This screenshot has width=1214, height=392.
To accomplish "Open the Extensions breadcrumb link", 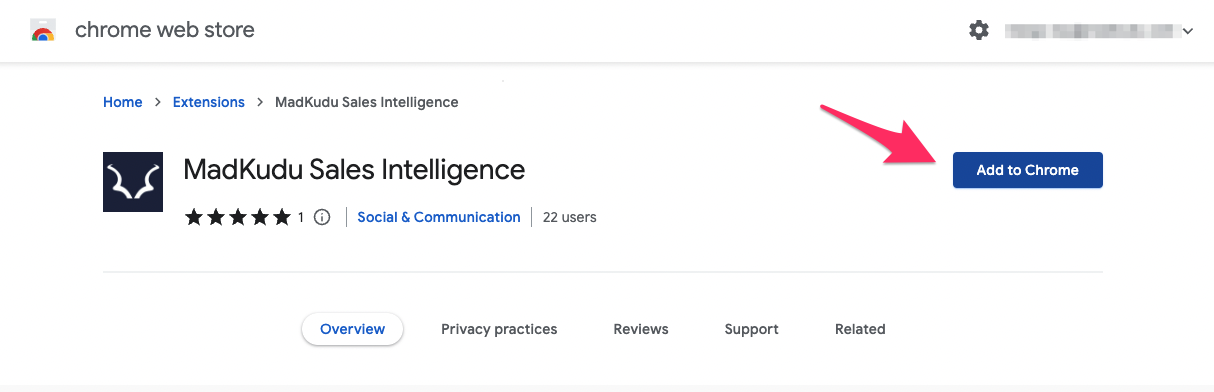I will pyautogui.click(x=209, y=102).
